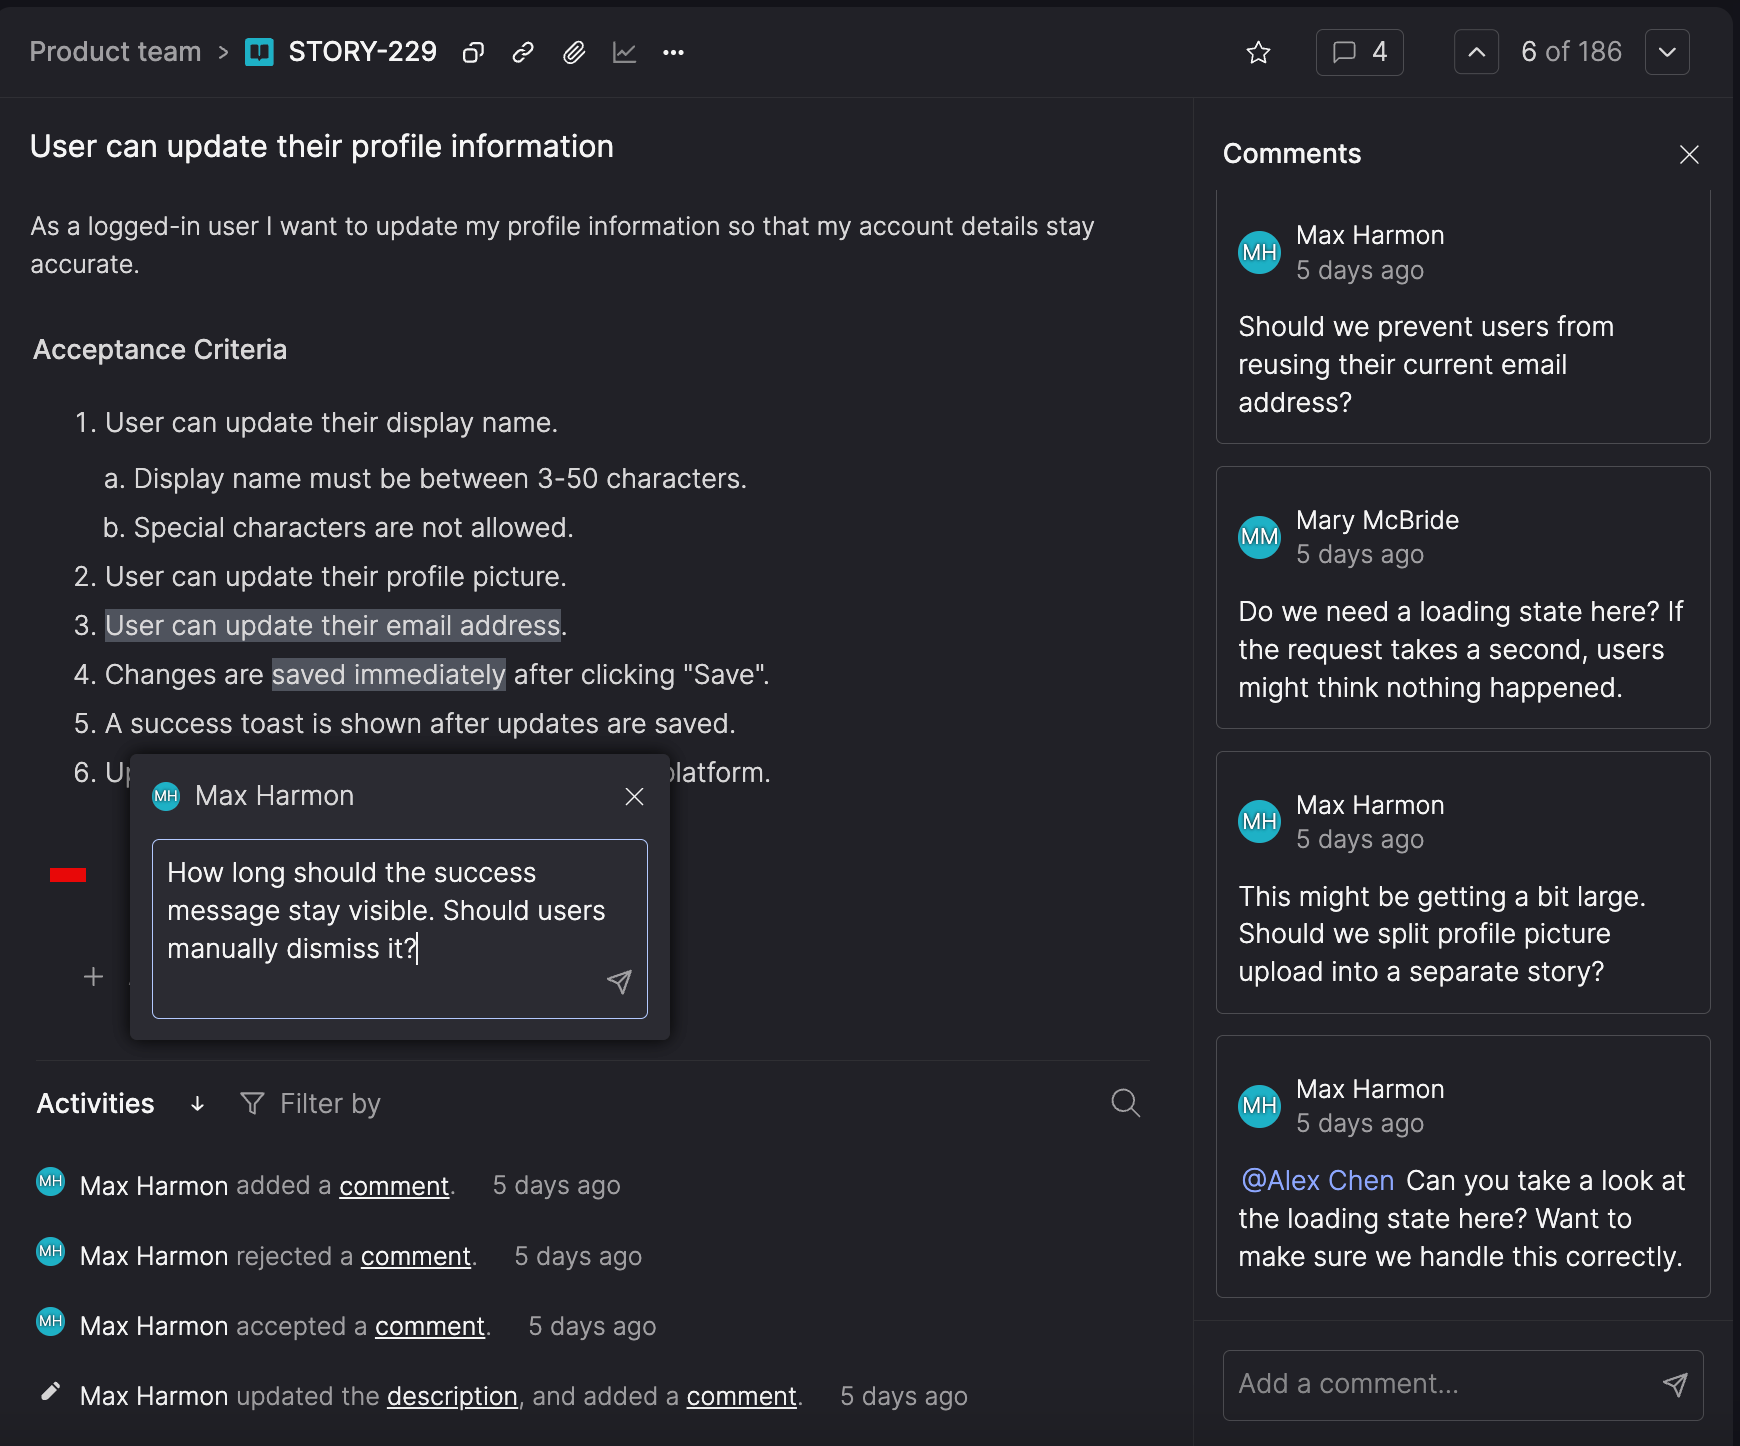Go to the previous story with the up chevron
Image resolution: width=1740 pixels, height=1446 pixels.
click(1476, 52)
